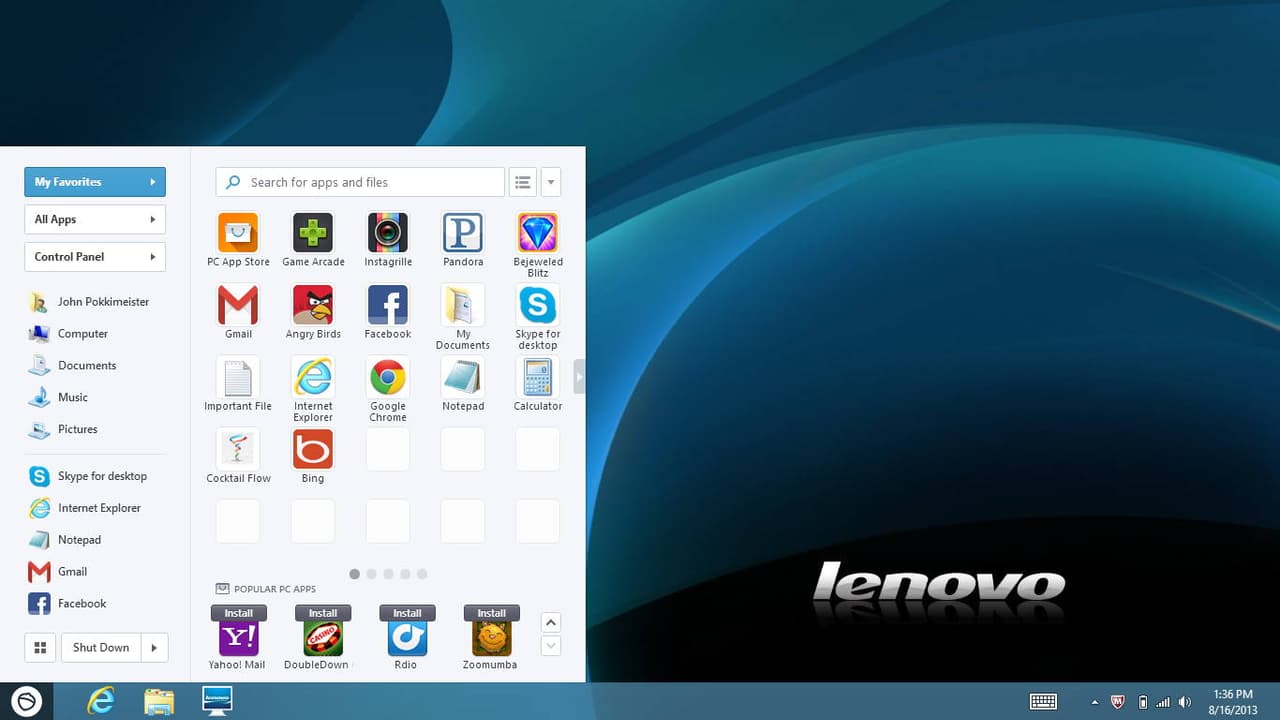Viewport: 1280px width, 720px height.
Task: Expand the dropdown arrow next to list view
Action: click(x=551, y=182)
